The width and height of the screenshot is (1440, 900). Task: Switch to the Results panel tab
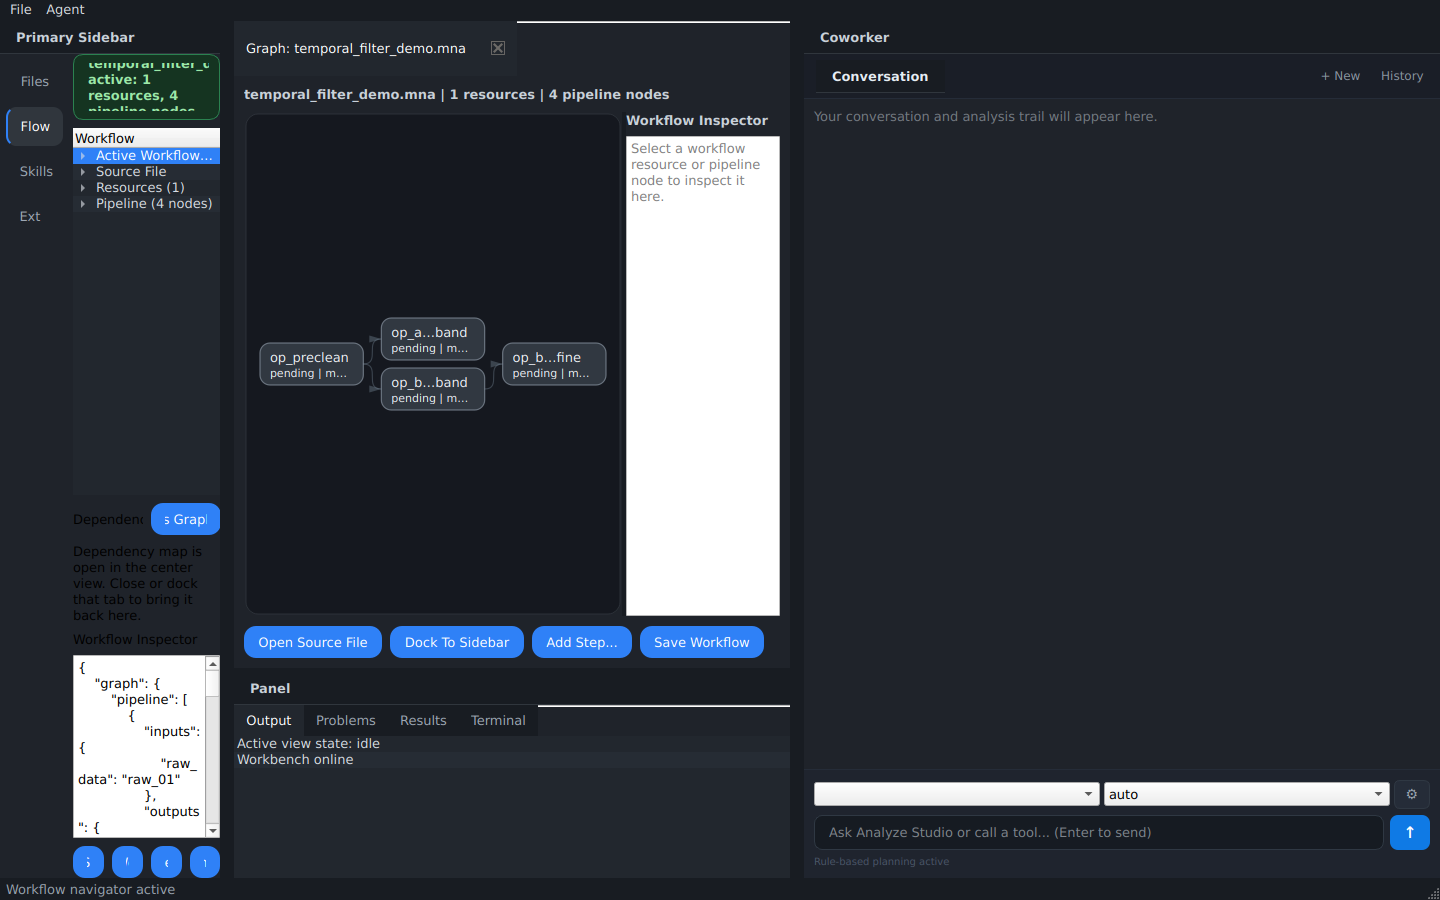coord(423,720)
